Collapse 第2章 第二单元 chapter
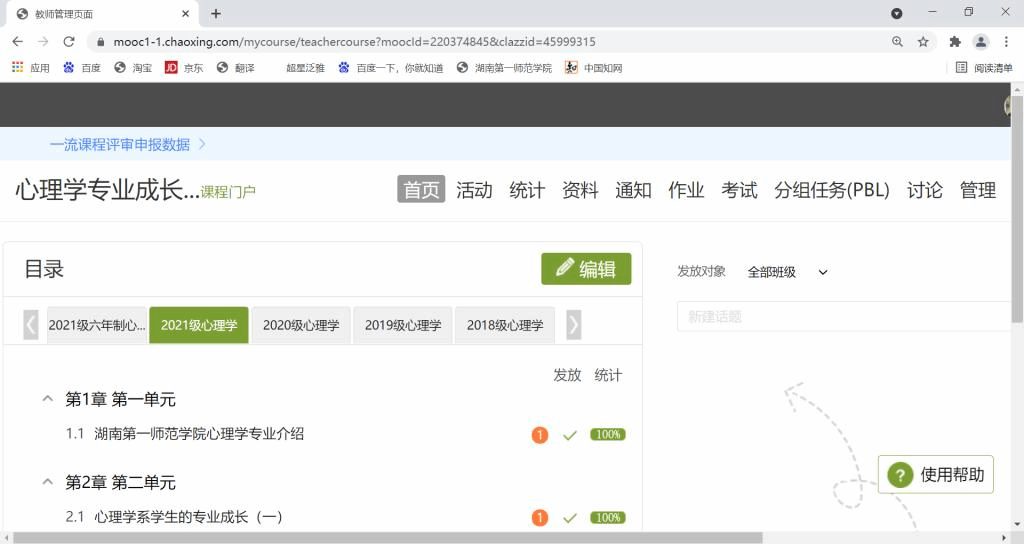 tap(47, 482)
